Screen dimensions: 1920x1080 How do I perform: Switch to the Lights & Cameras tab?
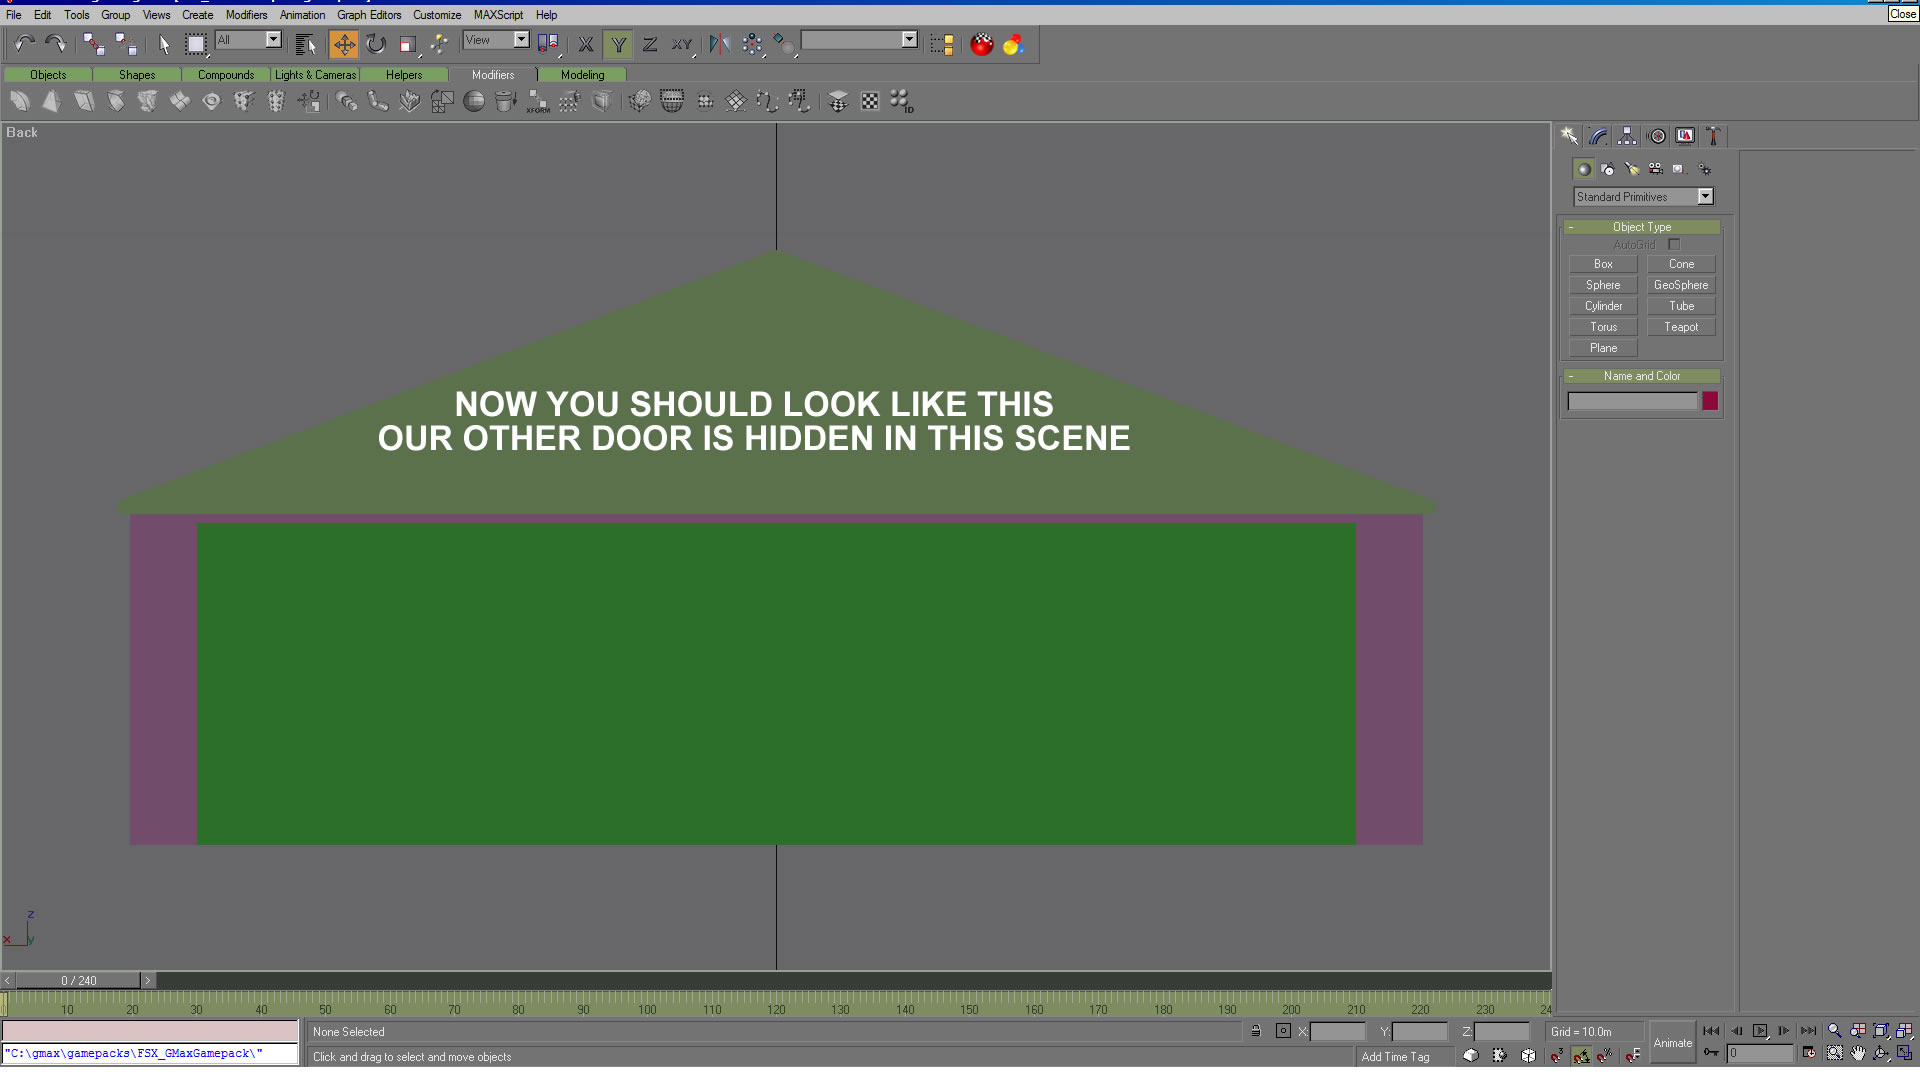315,75
